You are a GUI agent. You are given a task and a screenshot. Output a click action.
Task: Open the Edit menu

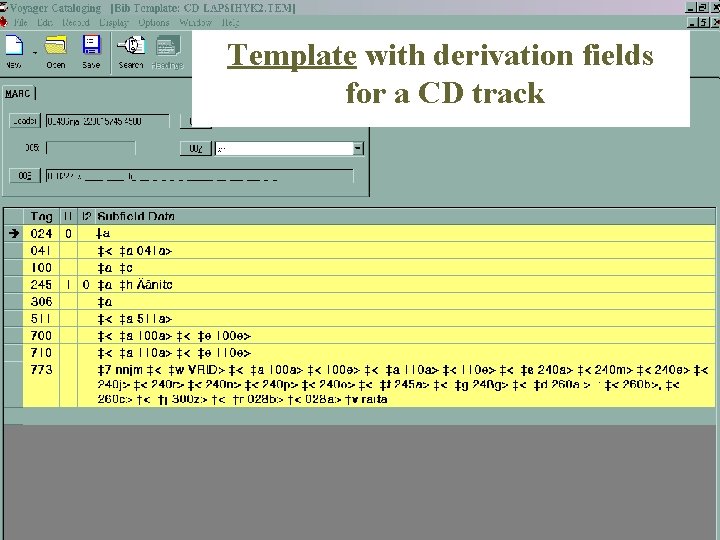point(45,22)
